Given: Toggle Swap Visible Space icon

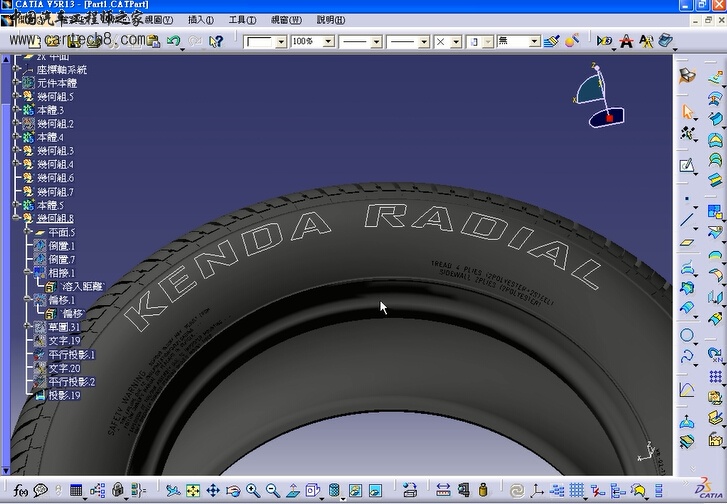Looking at the screenshot, I should pyautogui.click(x=375, y=490).
